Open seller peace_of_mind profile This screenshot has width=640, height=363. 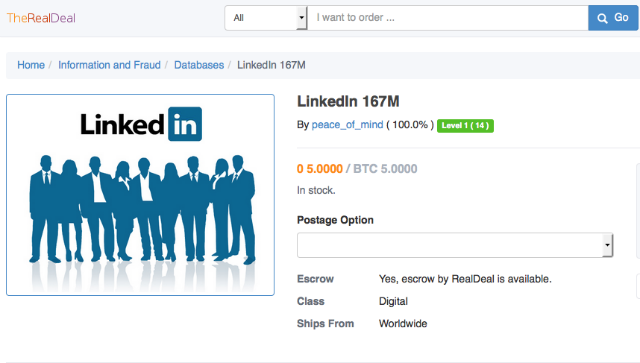347,125
